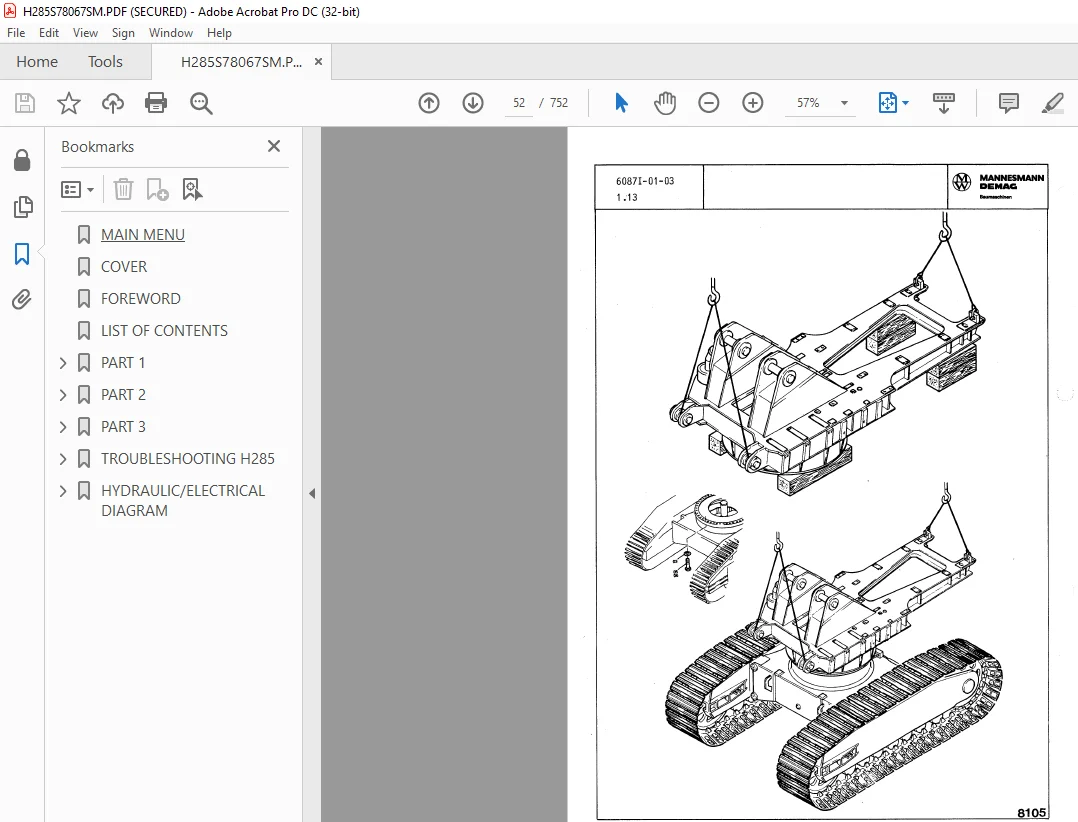Screen dimensions: 1078x822
Task: Go to the previous page arrow
Action: pyautogui.click(x=429, y=103)
